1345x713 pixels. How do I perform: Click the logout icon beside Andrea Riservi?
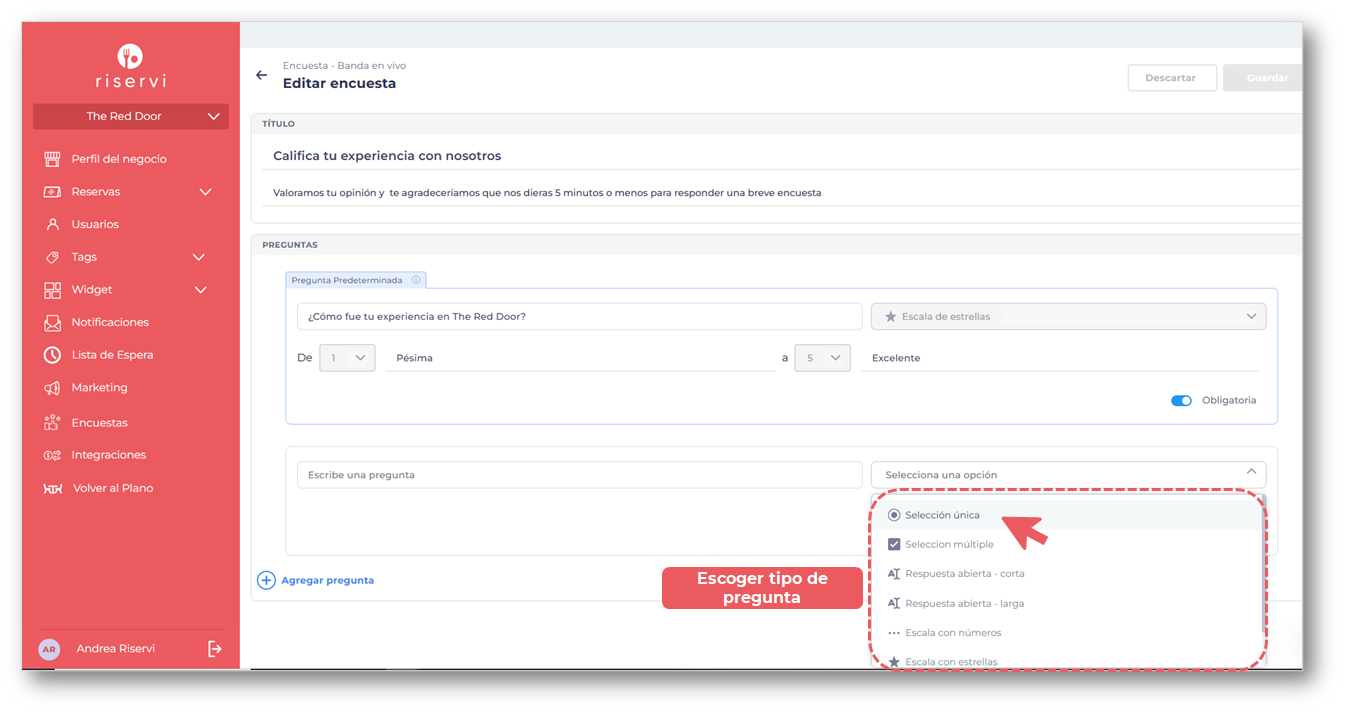pos(214,649)
